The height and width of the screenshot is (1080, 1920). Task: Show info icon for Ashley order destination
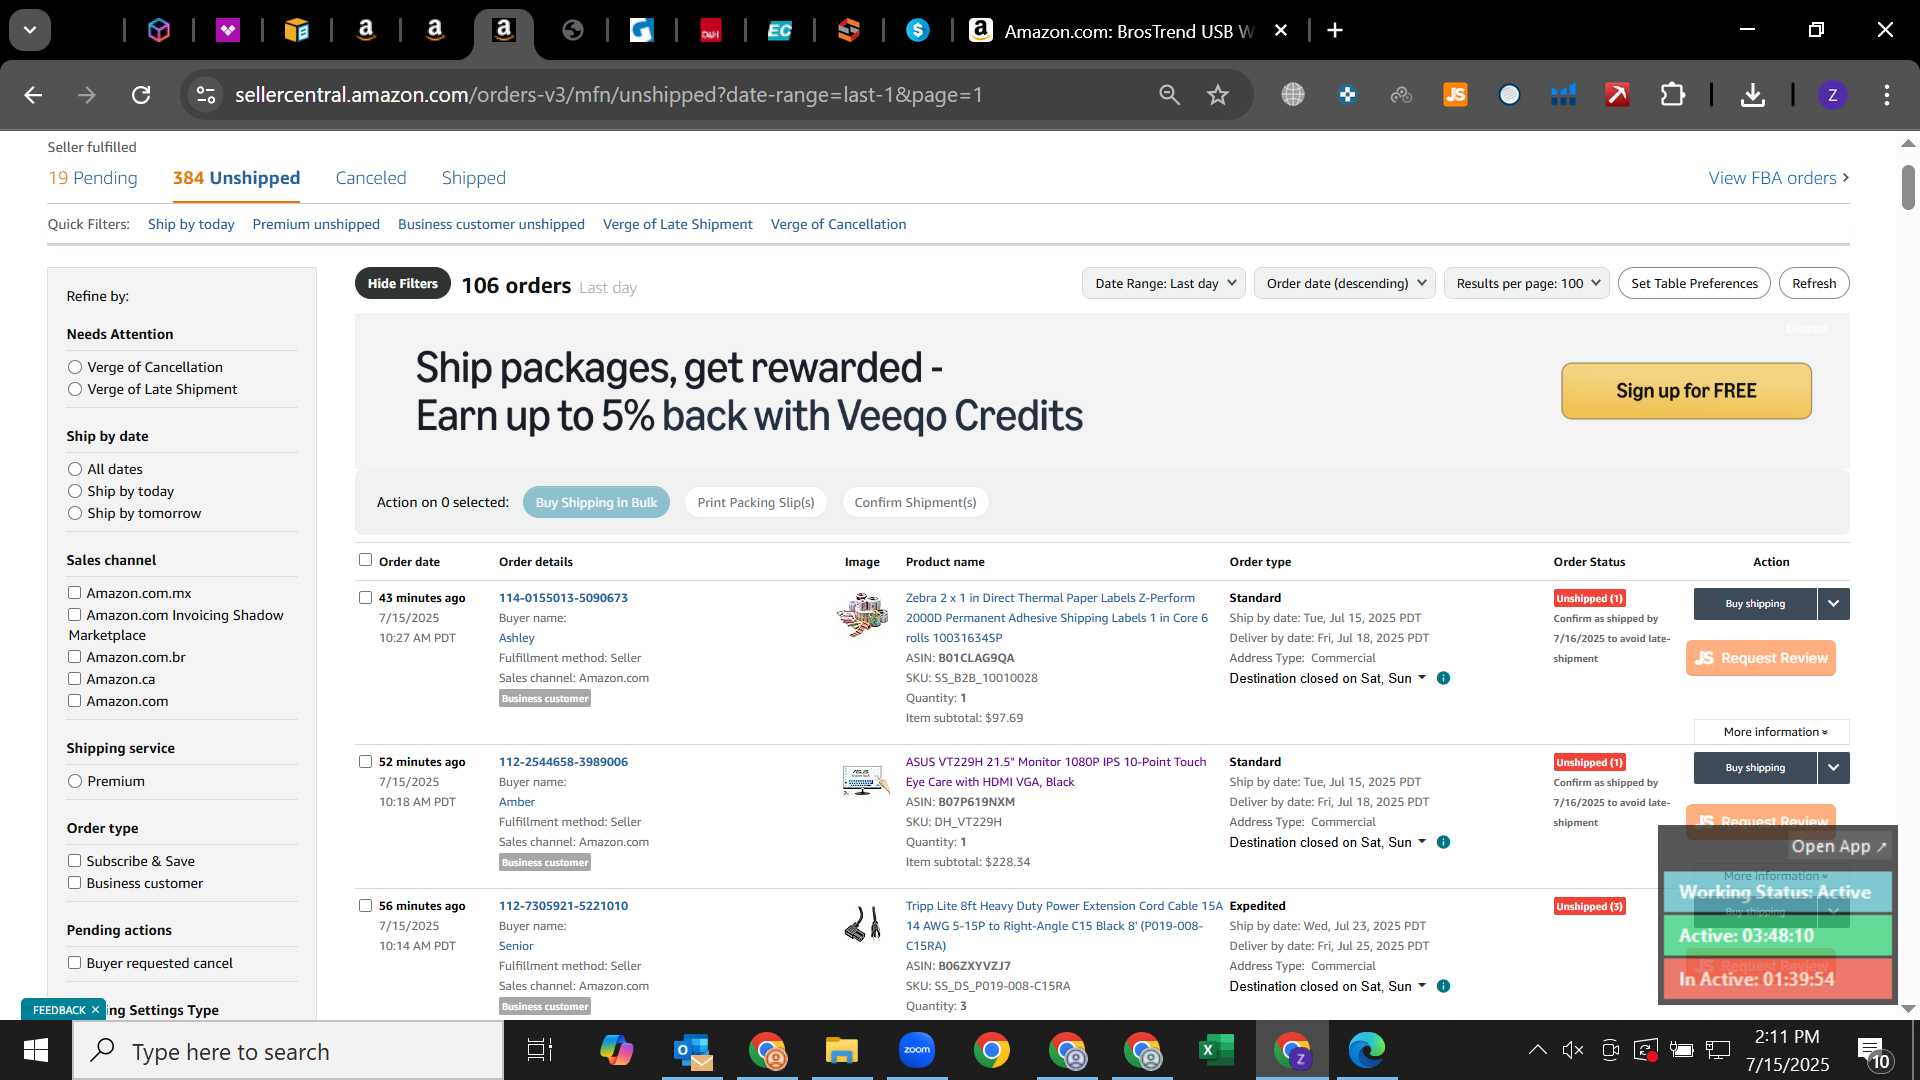point(1443,679)
